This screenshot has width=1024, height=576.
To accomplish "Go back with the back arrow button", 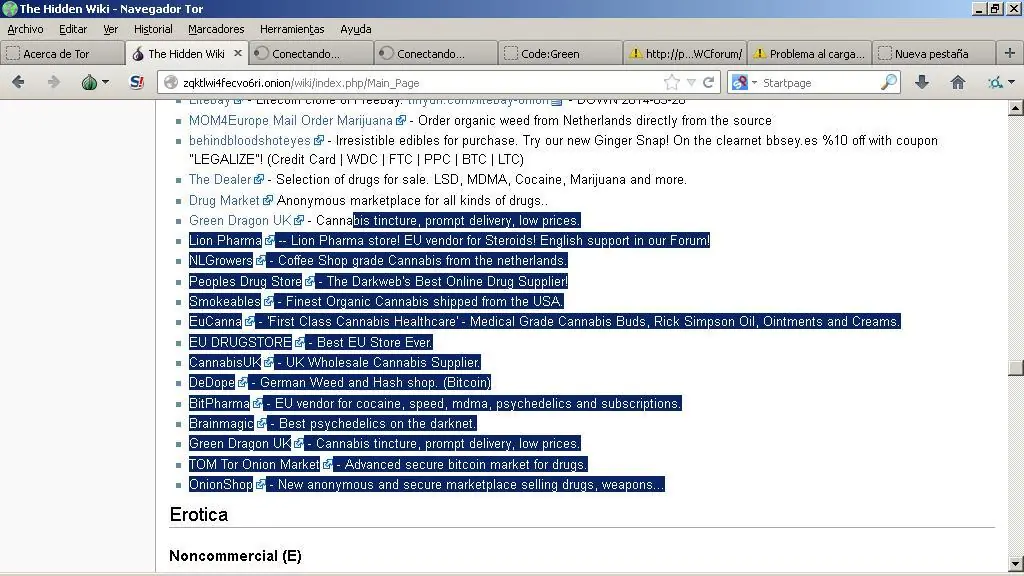I will click(x=18, y=82).
